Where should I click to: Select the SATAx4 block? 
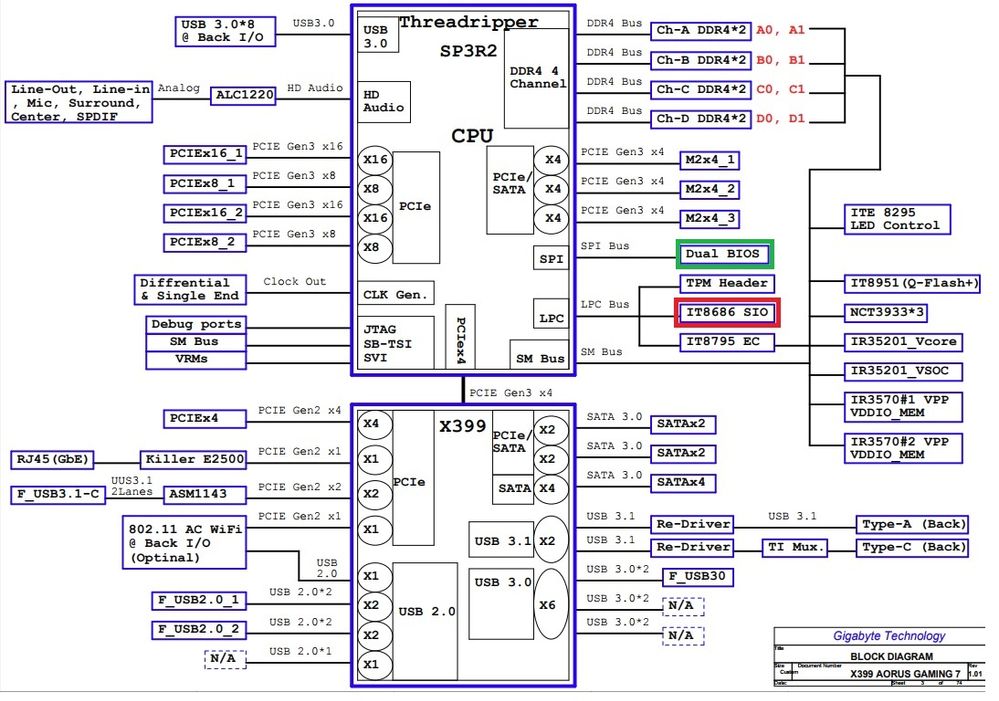(x=683, y=483)
